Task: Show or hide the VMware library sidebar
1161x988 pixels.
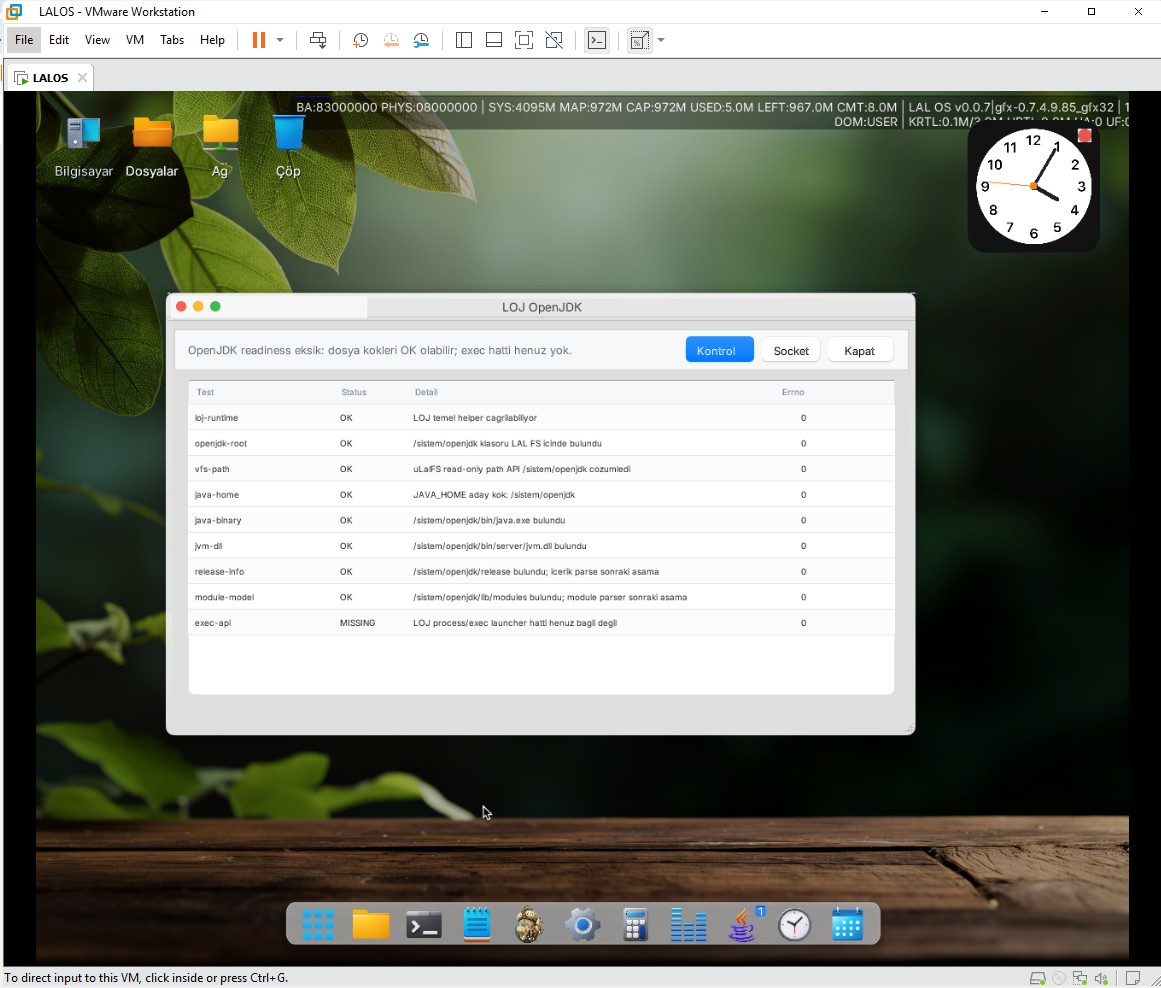Action: point(464,40)
